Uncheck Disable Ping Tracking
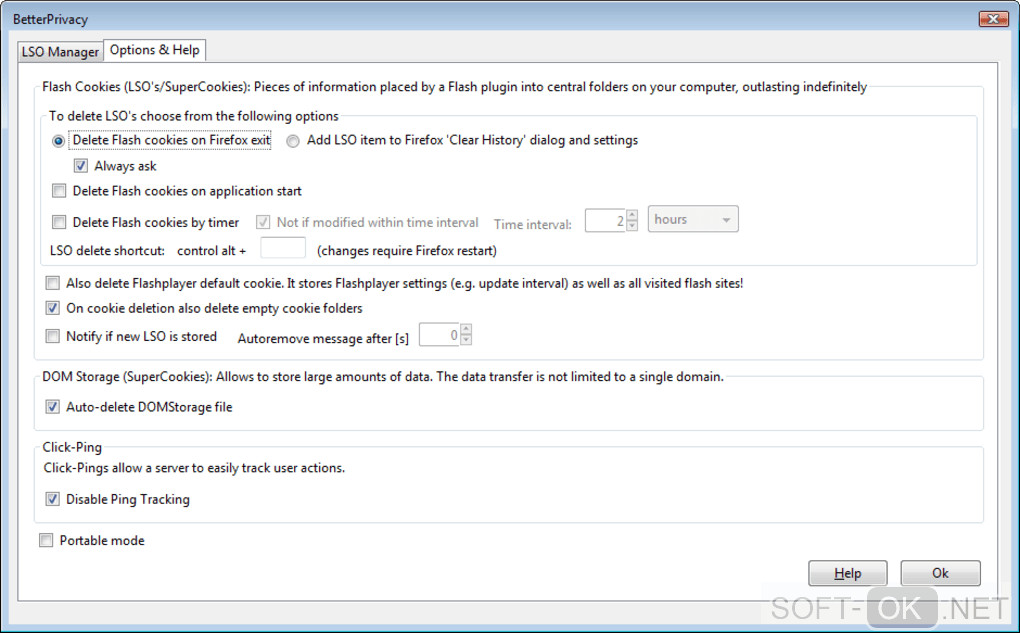 pyautogui.click(x=53, y=499)
